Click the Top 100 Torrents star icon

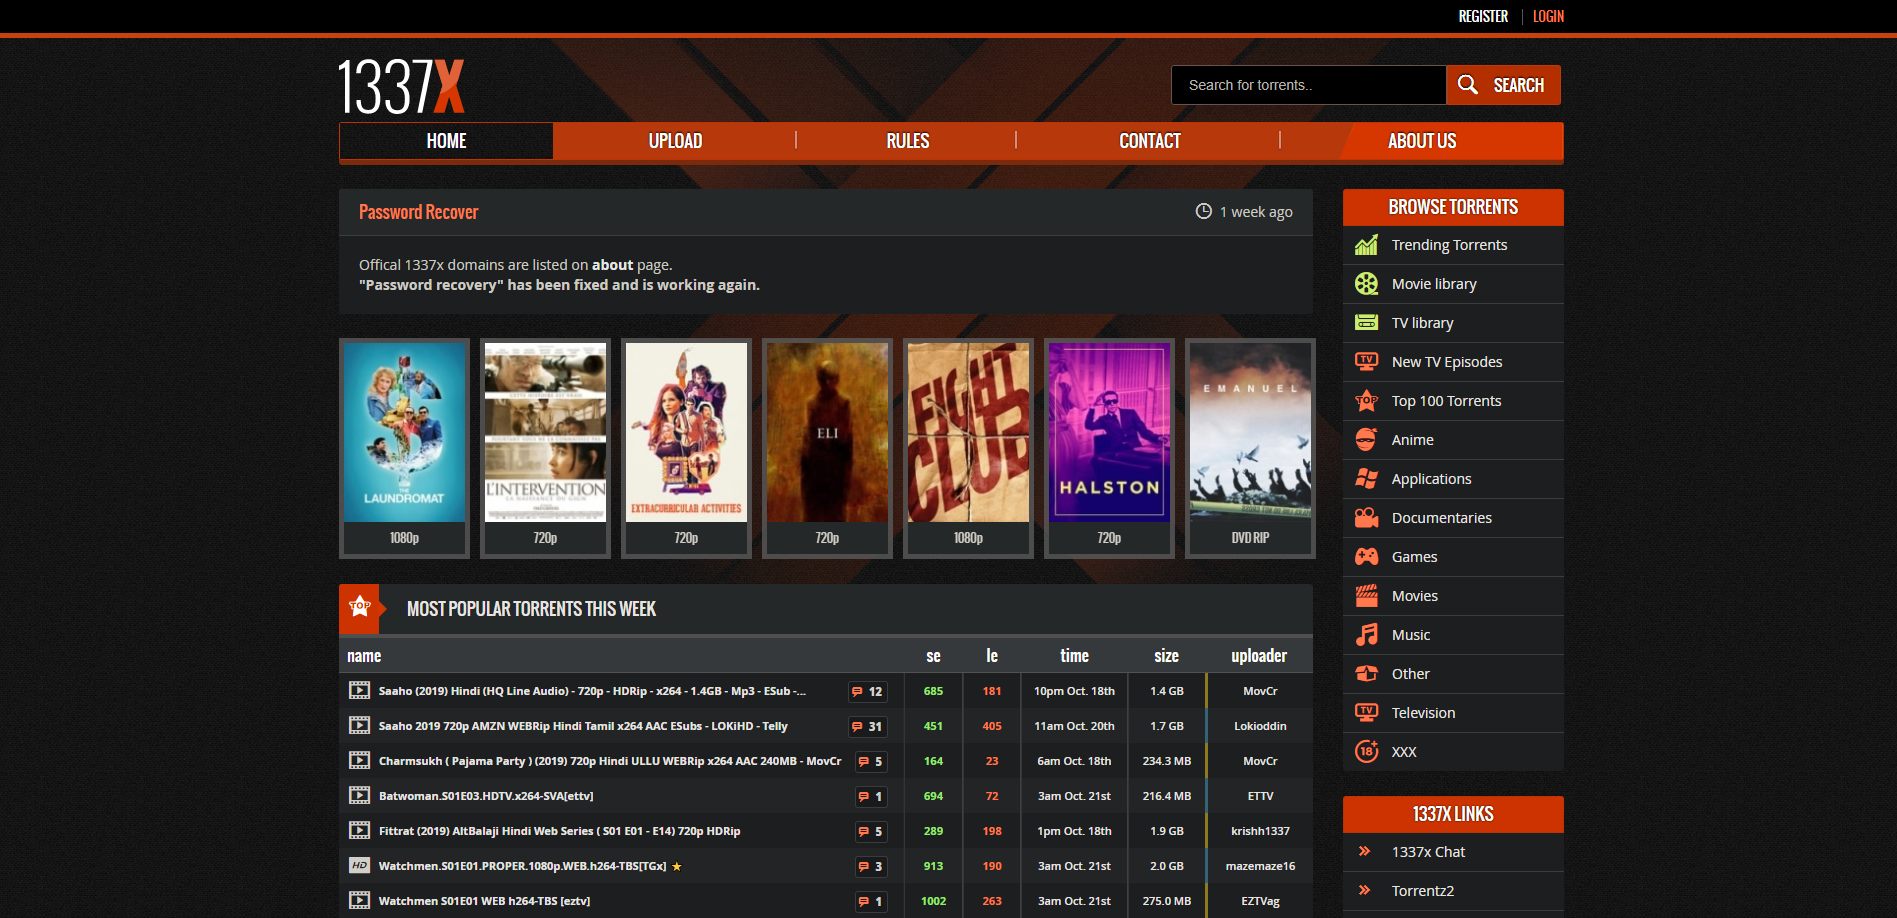[x=1366, y=401]
